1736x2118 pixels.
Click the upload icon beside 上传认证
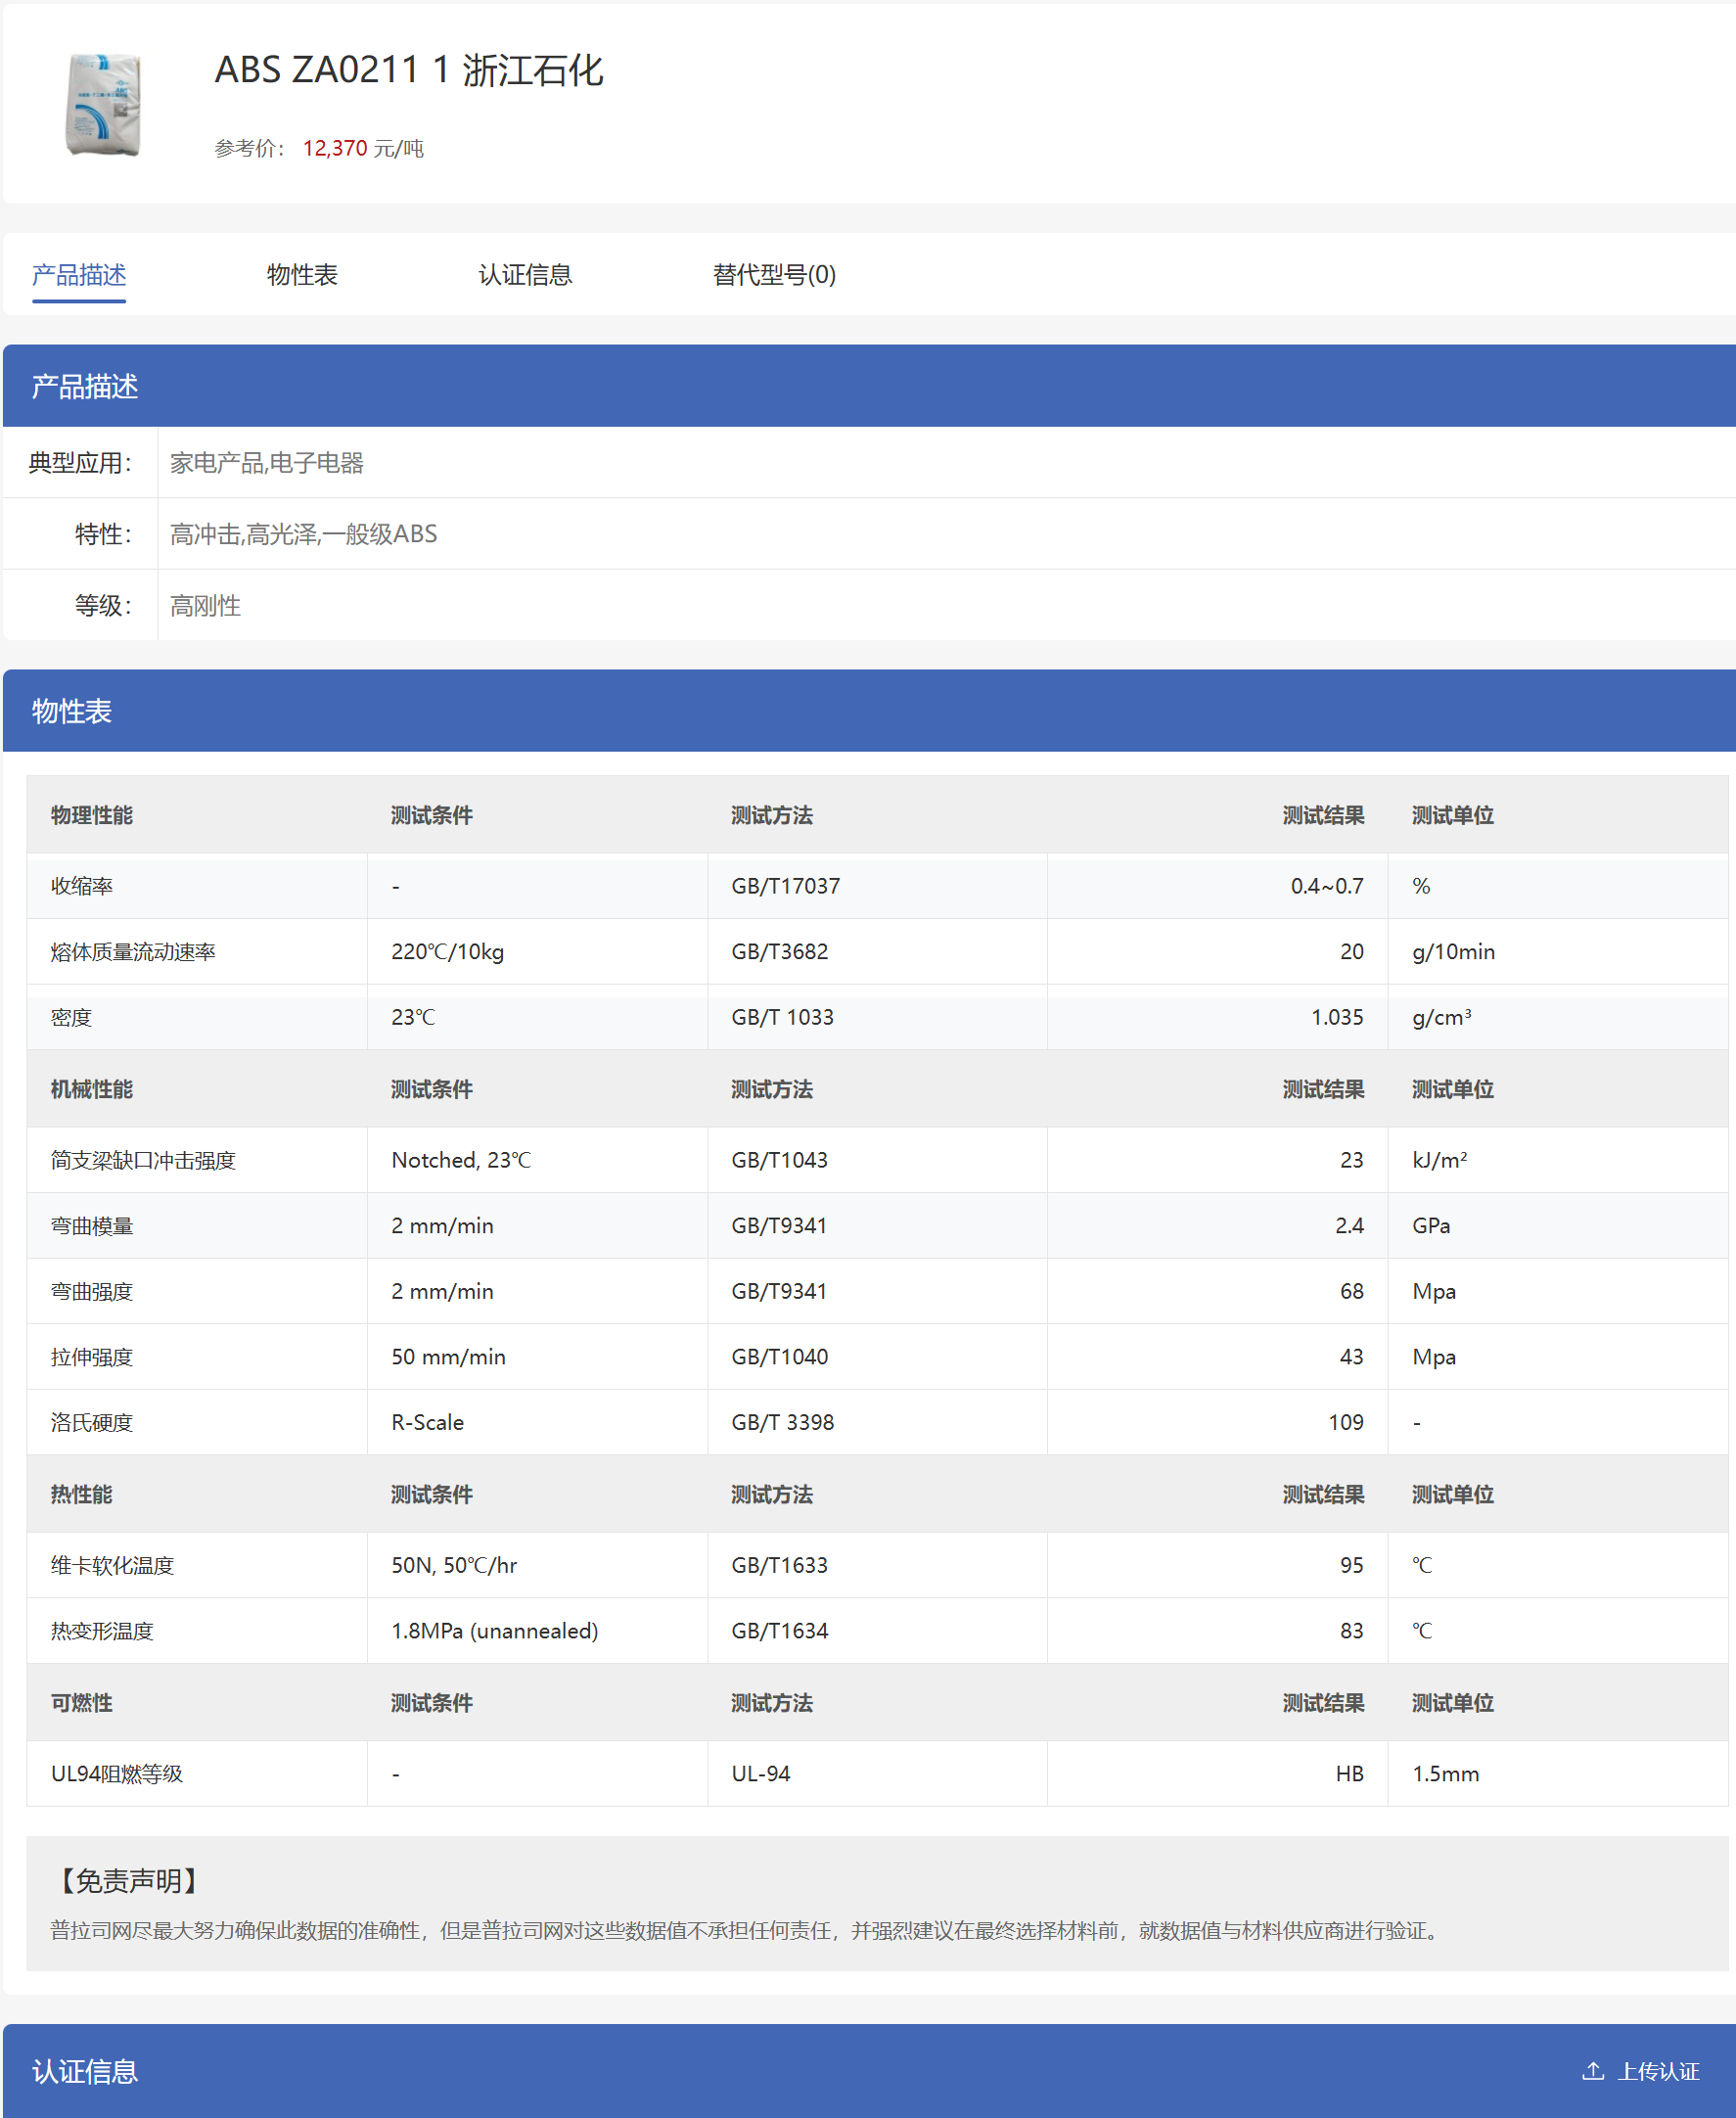(1593, 2071)
